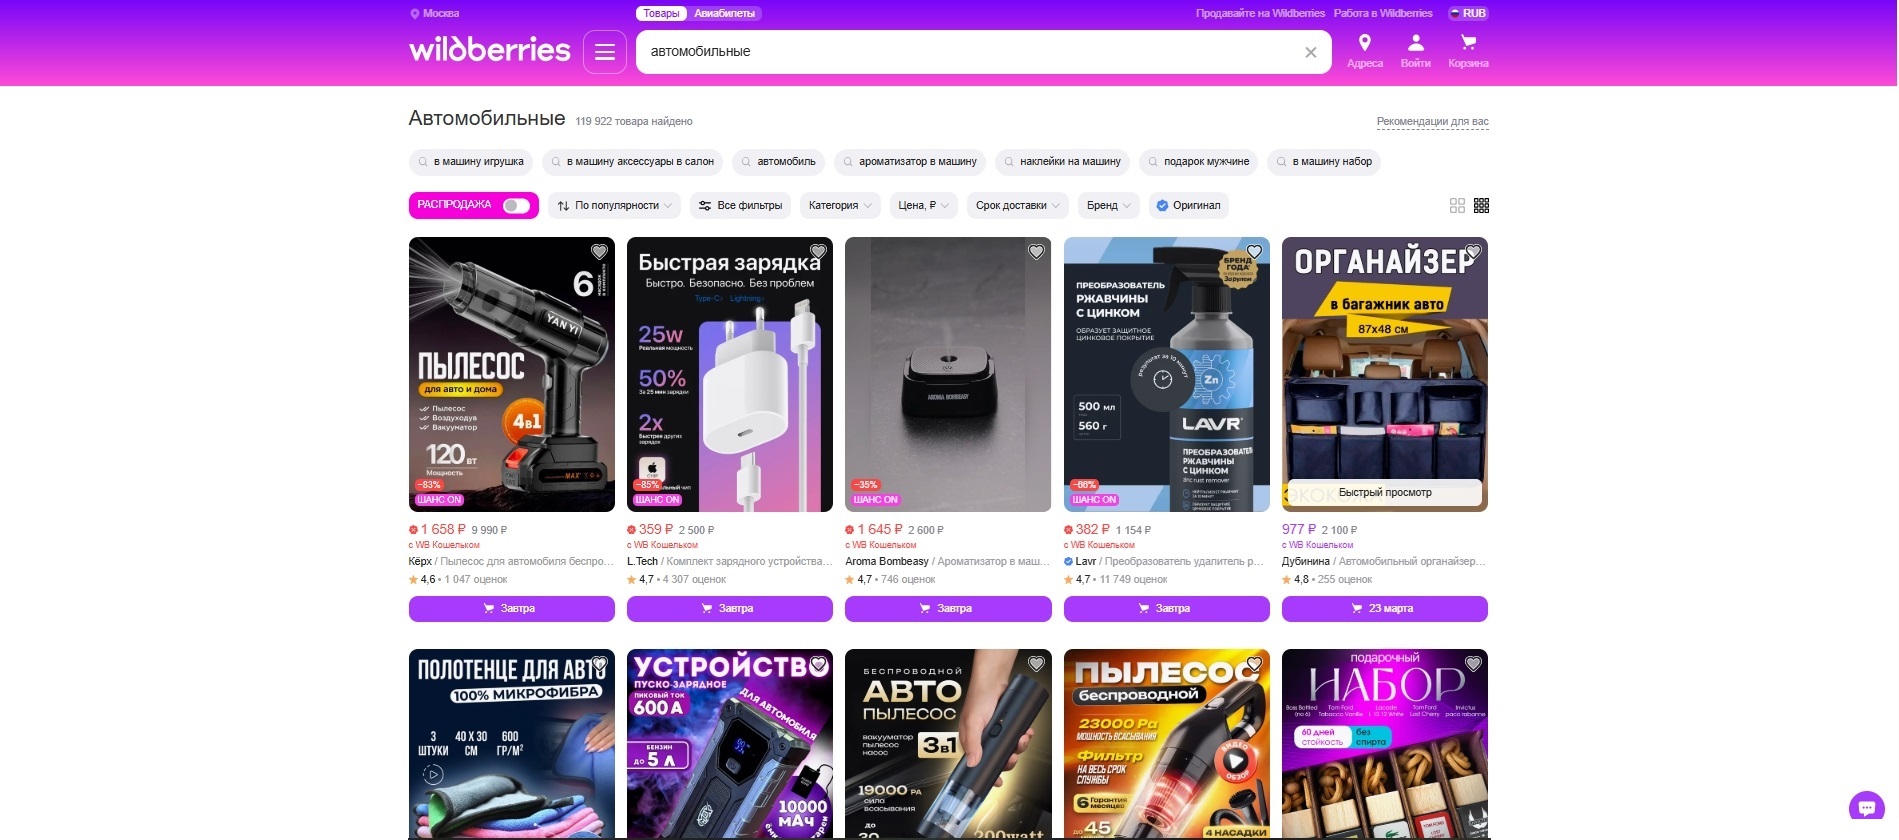Favorite the orange cordless vacuum product
The width and height of the screenshot is (1899, 840).
1254,664
